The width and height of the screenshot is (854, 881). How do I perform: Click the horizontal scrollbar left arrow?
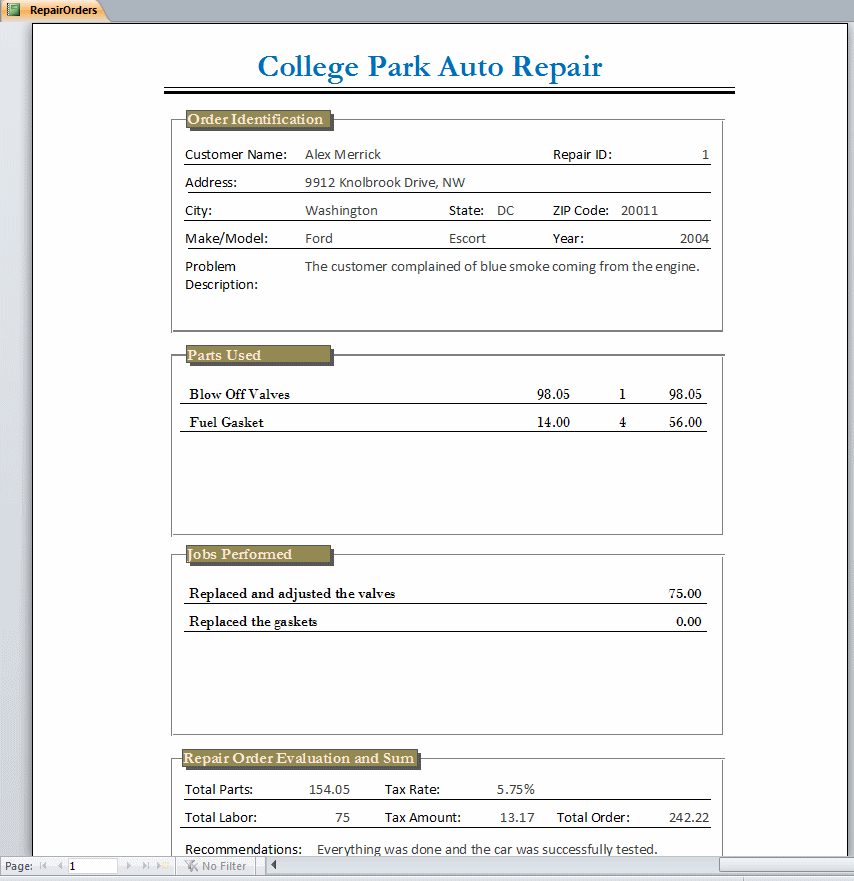274,865
